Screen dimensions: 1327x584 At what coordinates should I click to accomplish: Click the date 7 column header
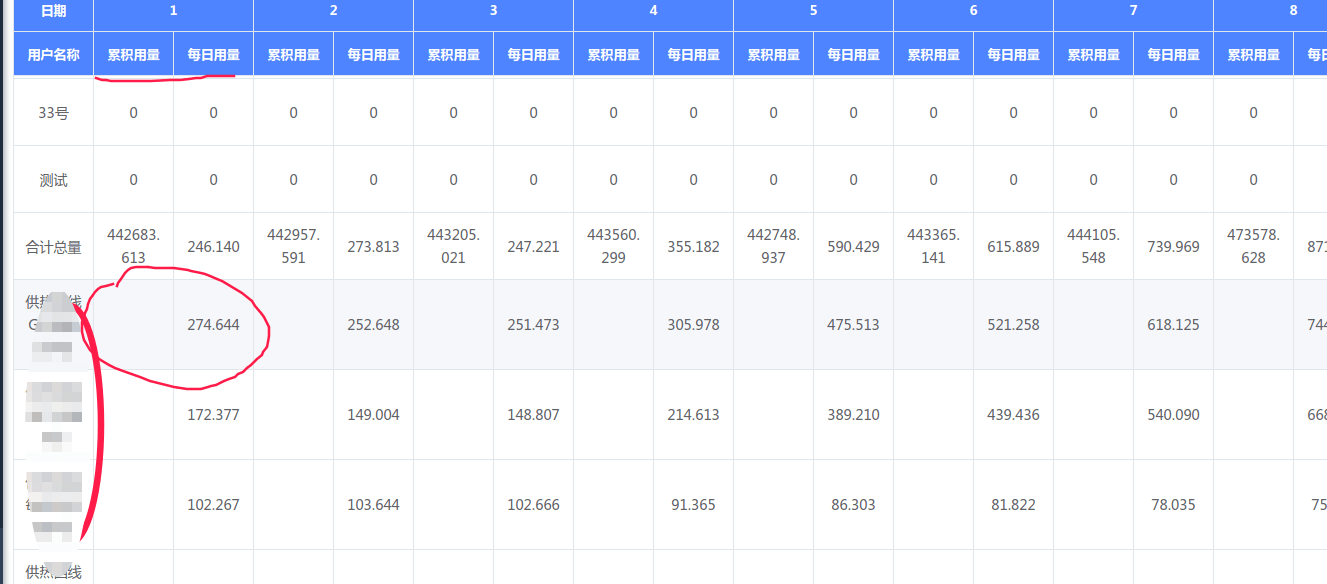click(x=1133, y=11)
